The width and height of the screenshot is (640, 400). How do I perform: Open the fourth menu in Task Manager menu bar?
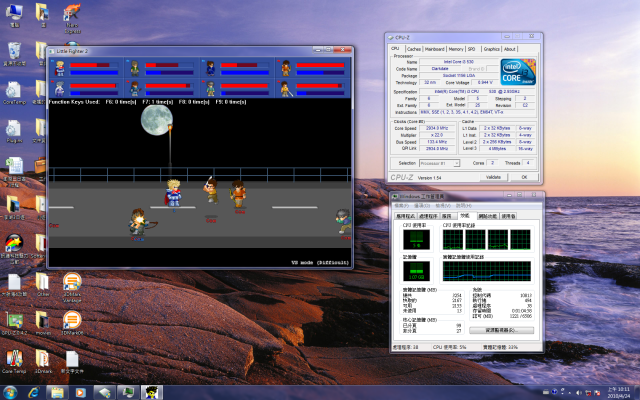(x=463, y=206)
